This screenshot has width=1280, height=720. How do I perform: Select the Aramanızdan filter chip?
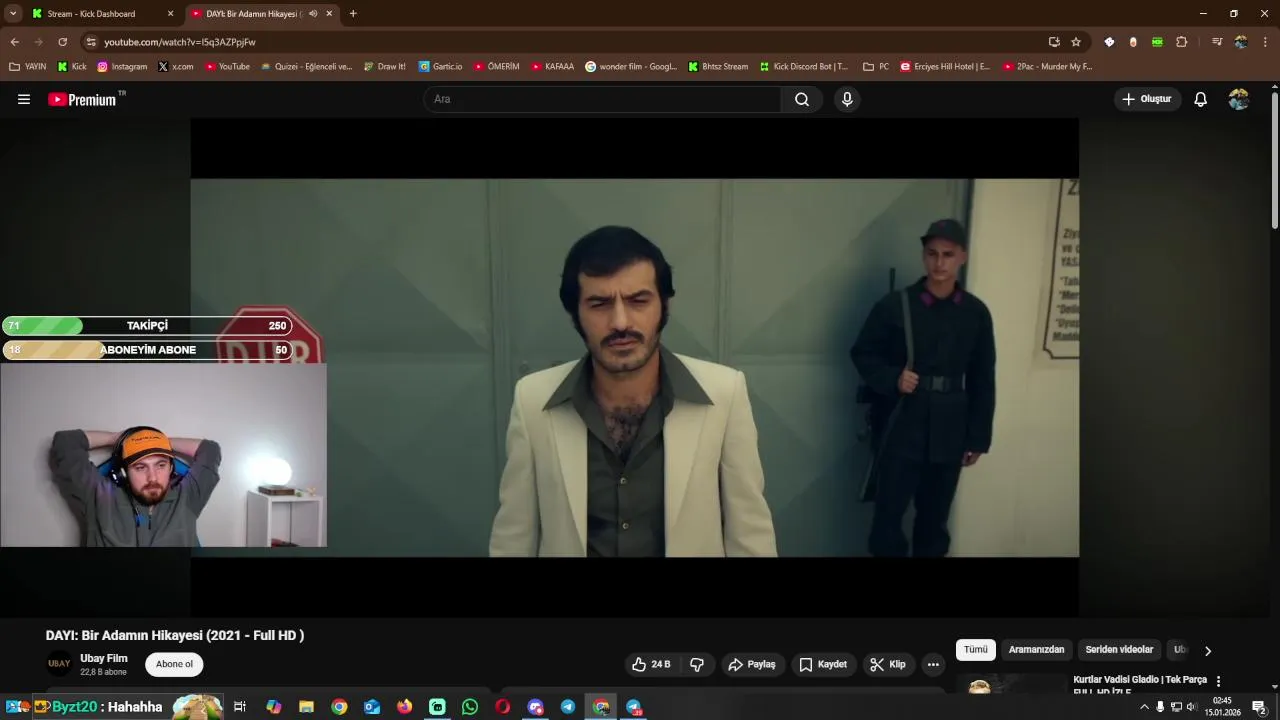(1036, 650)
